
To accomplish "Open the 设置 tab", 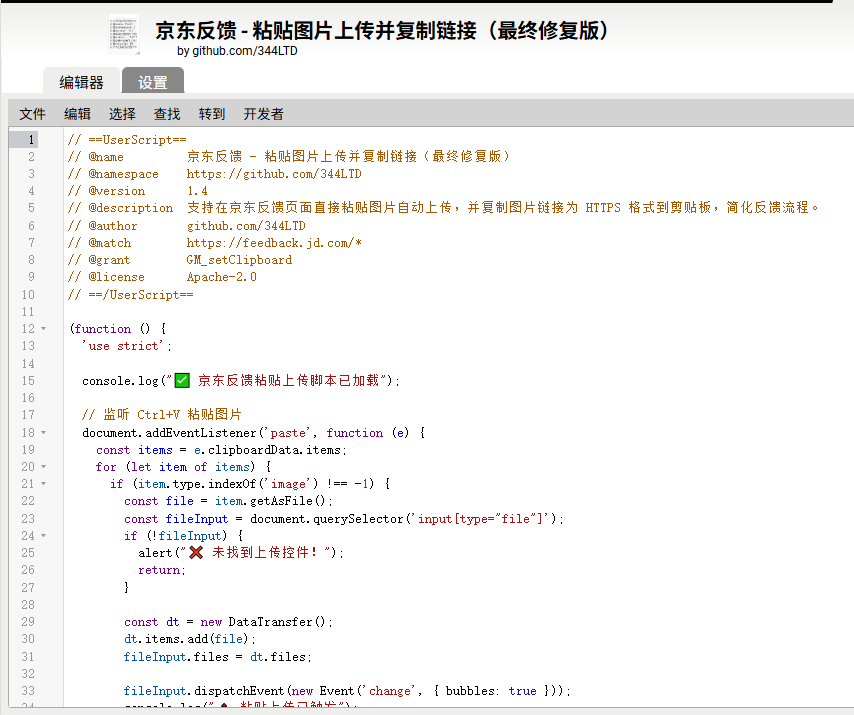I will tap(153, 82).
